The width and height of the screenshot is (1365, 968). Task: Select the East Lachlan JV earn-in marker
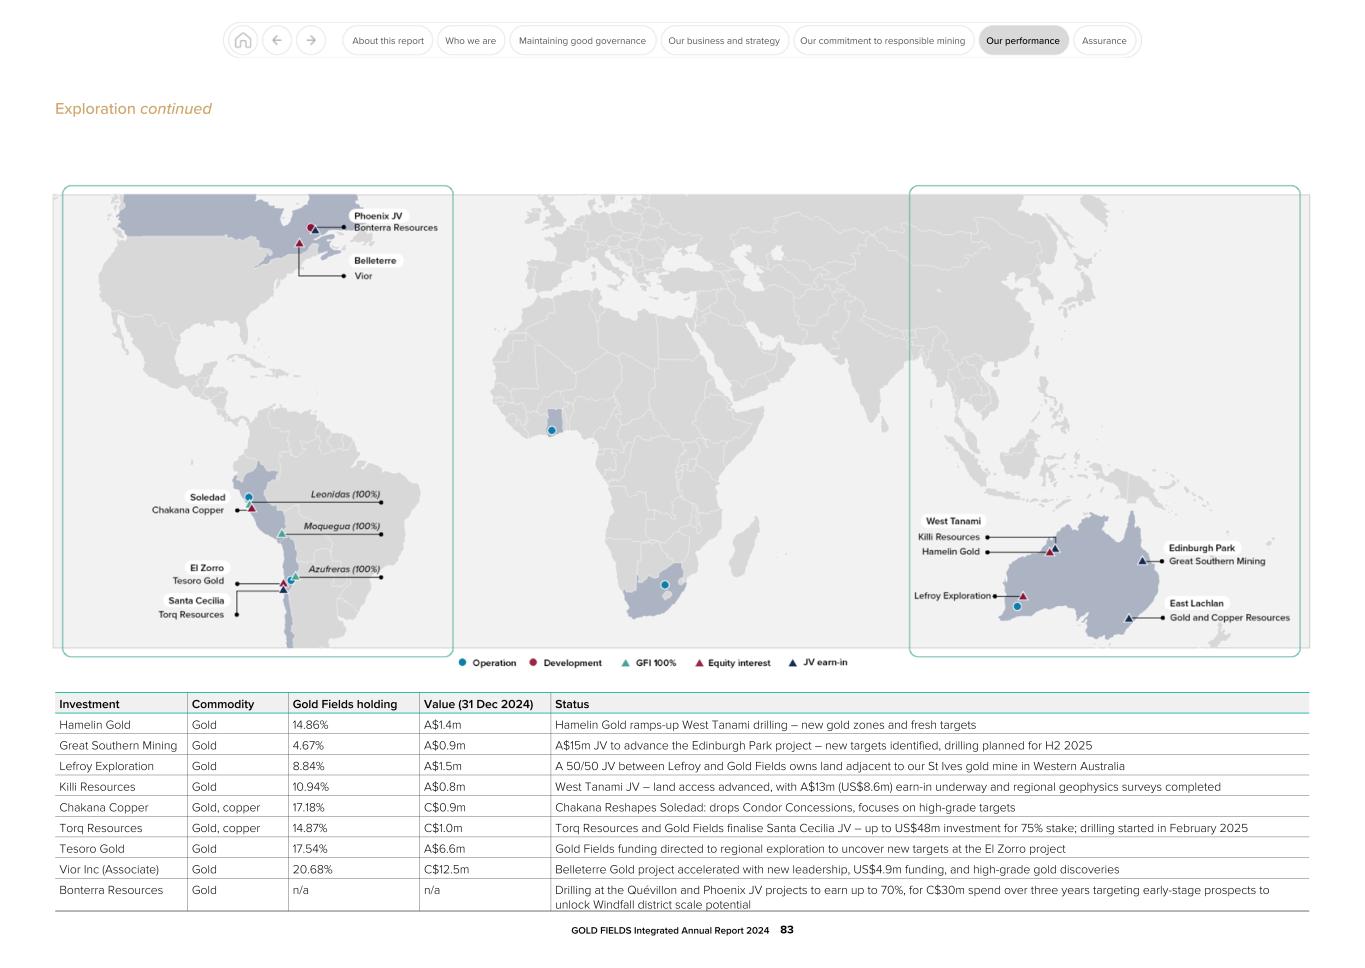click(1128, 617)
